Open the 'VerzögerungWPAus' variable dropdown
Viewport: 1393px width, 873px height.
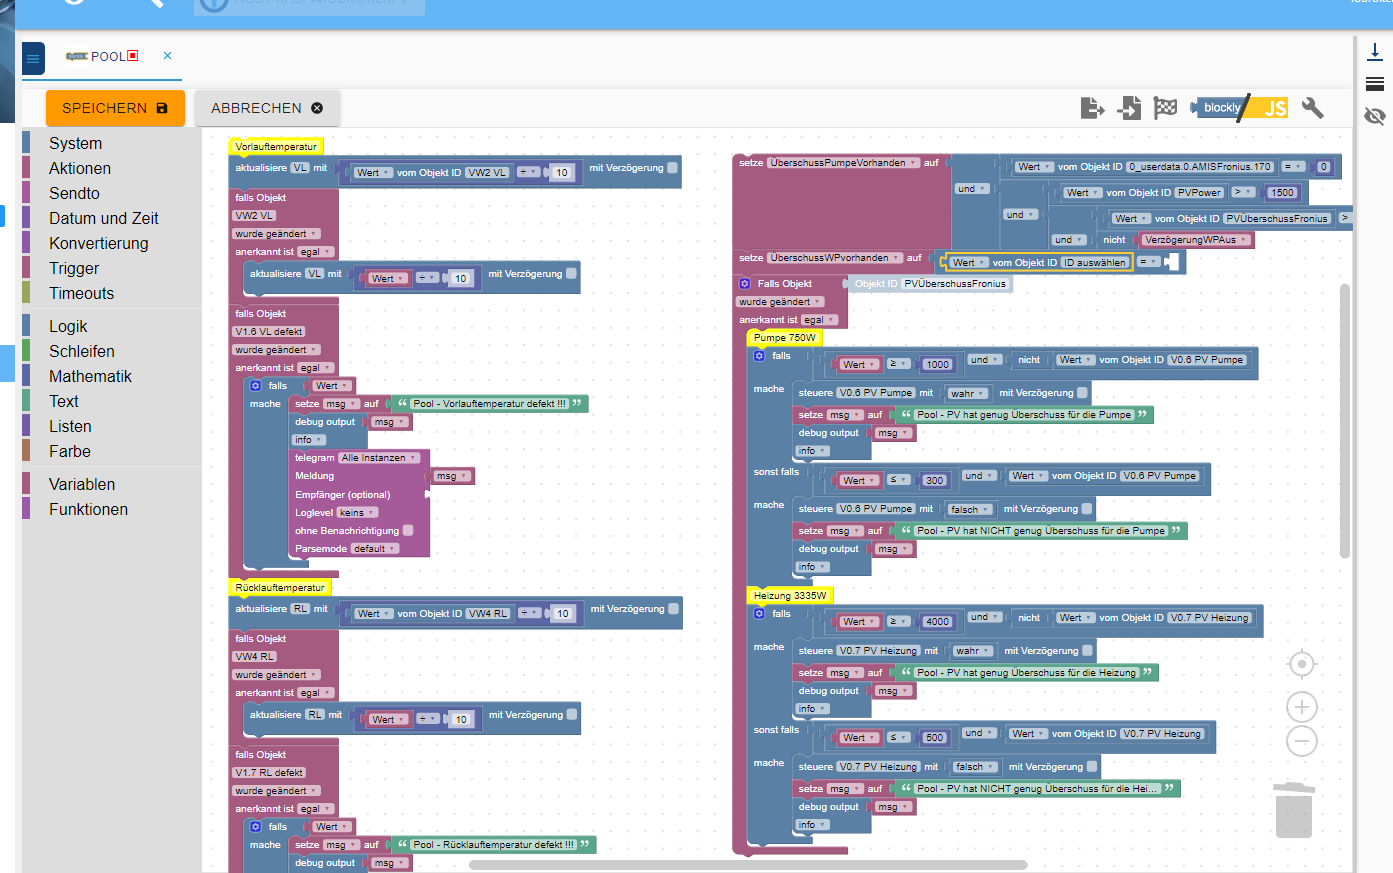(x=1196, y=240)
